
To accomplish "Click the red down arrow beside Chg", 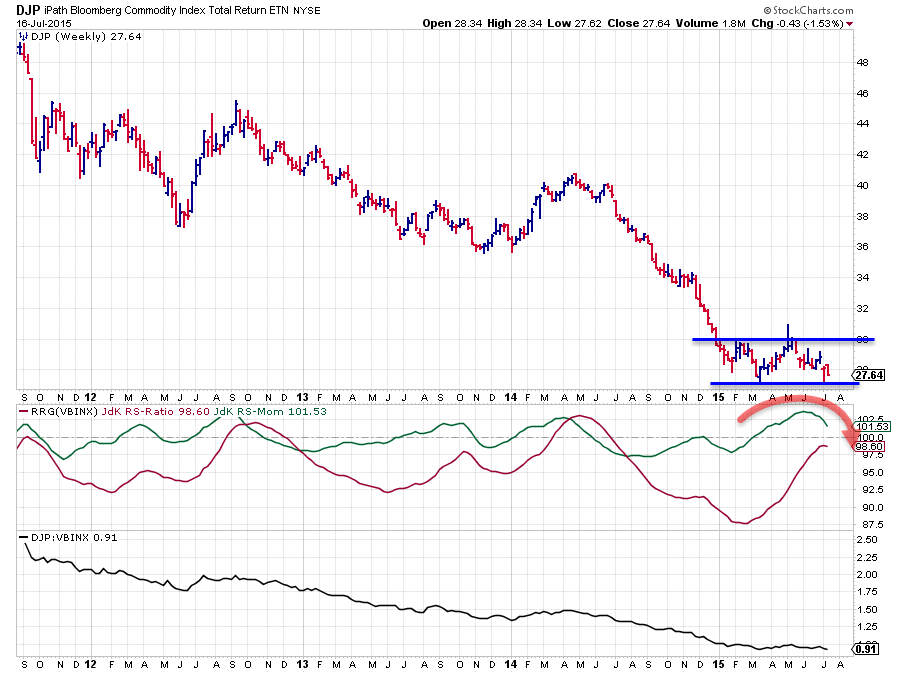I will coord(849,23).
